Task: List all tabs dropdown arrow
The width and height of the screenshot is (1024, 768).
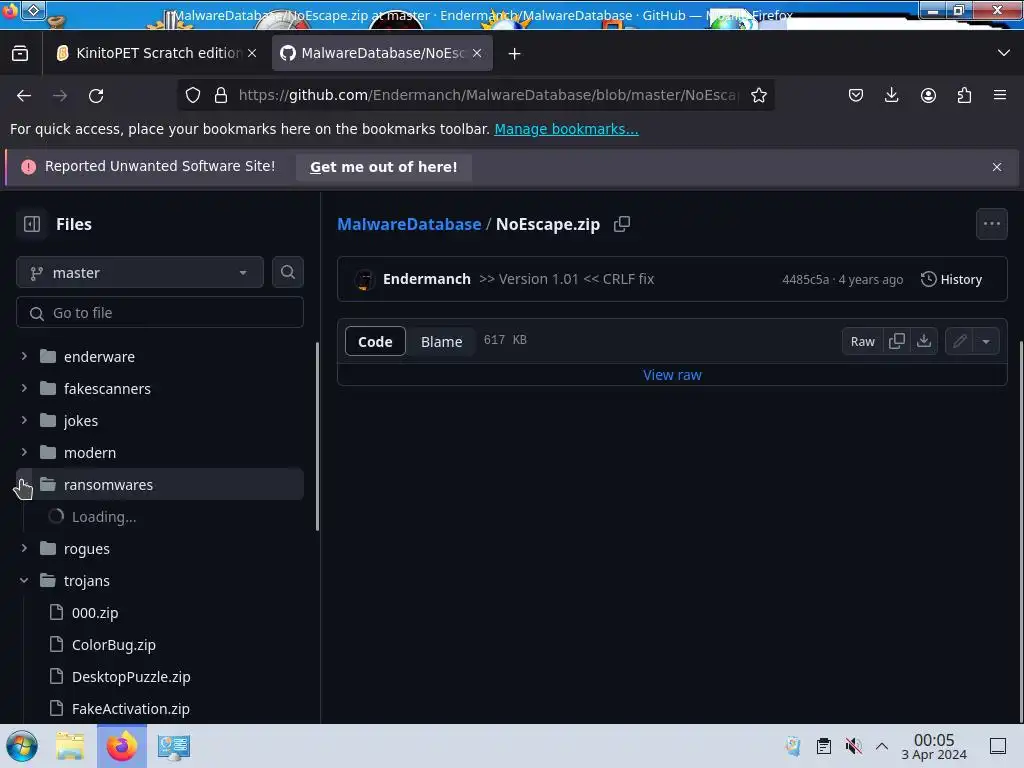Action: [1004, 53]
